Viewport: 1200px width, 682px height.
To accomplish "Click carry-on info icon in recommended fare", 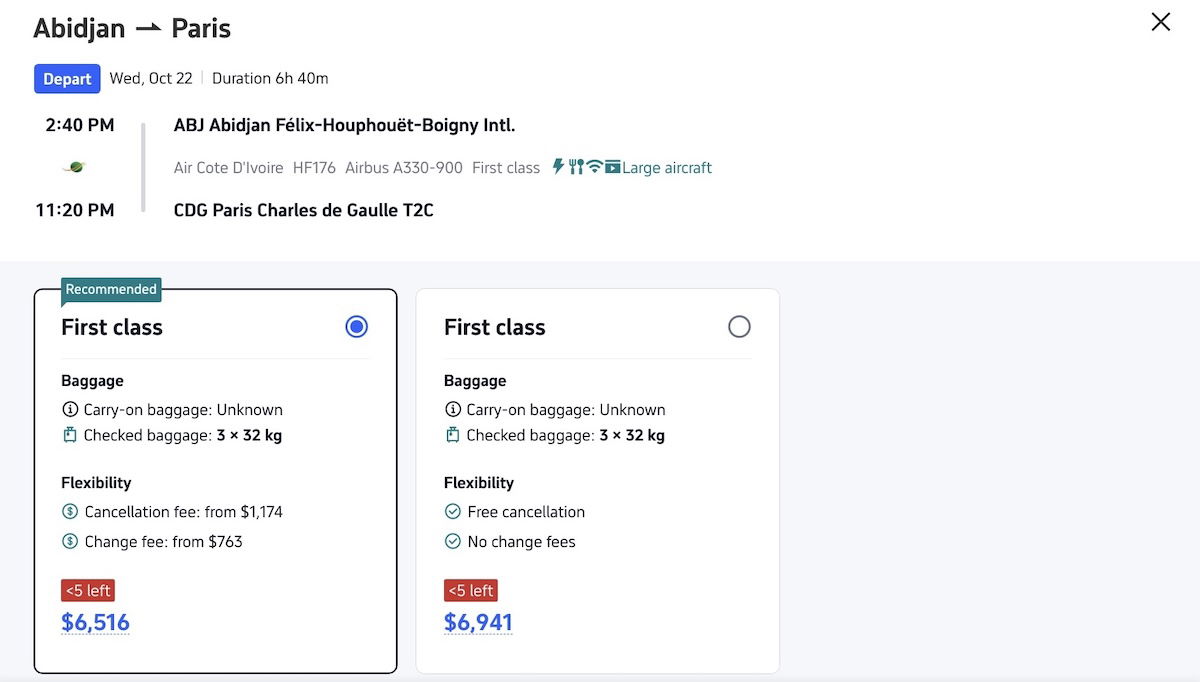I will [70, 409].
